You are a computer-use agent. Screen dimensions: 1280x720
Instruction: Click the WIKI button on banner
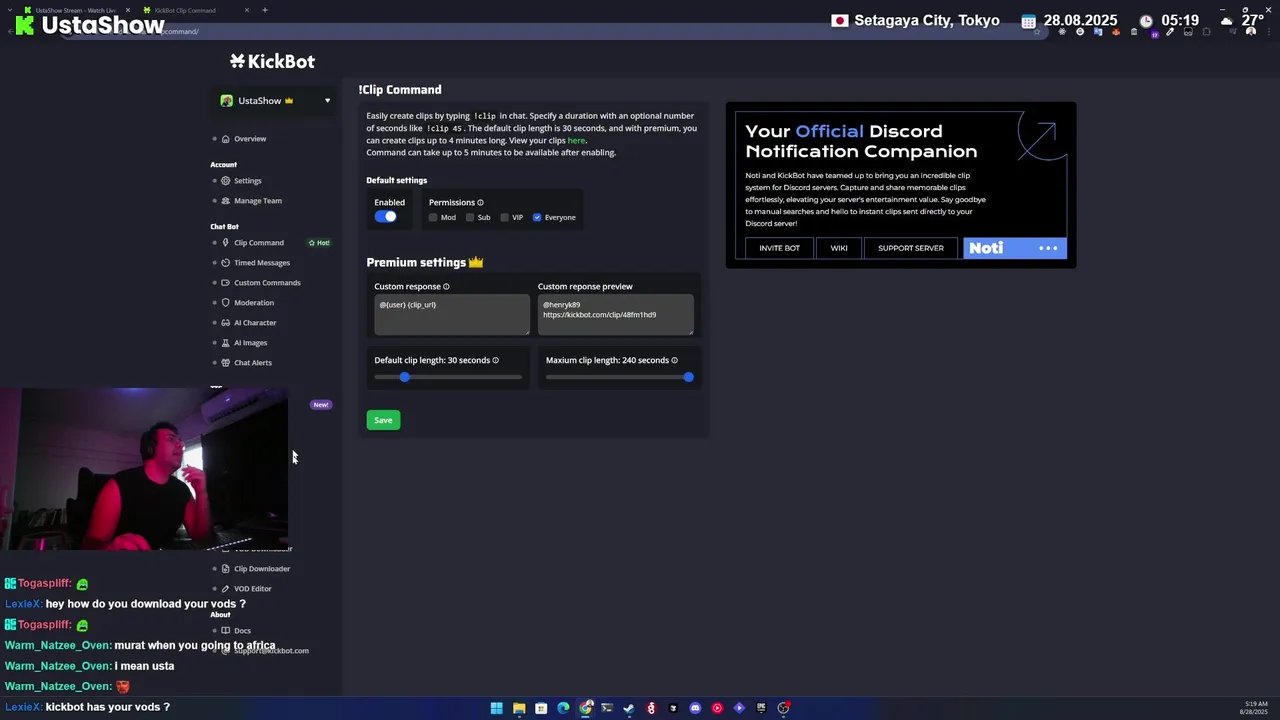(x=839, y=248)
